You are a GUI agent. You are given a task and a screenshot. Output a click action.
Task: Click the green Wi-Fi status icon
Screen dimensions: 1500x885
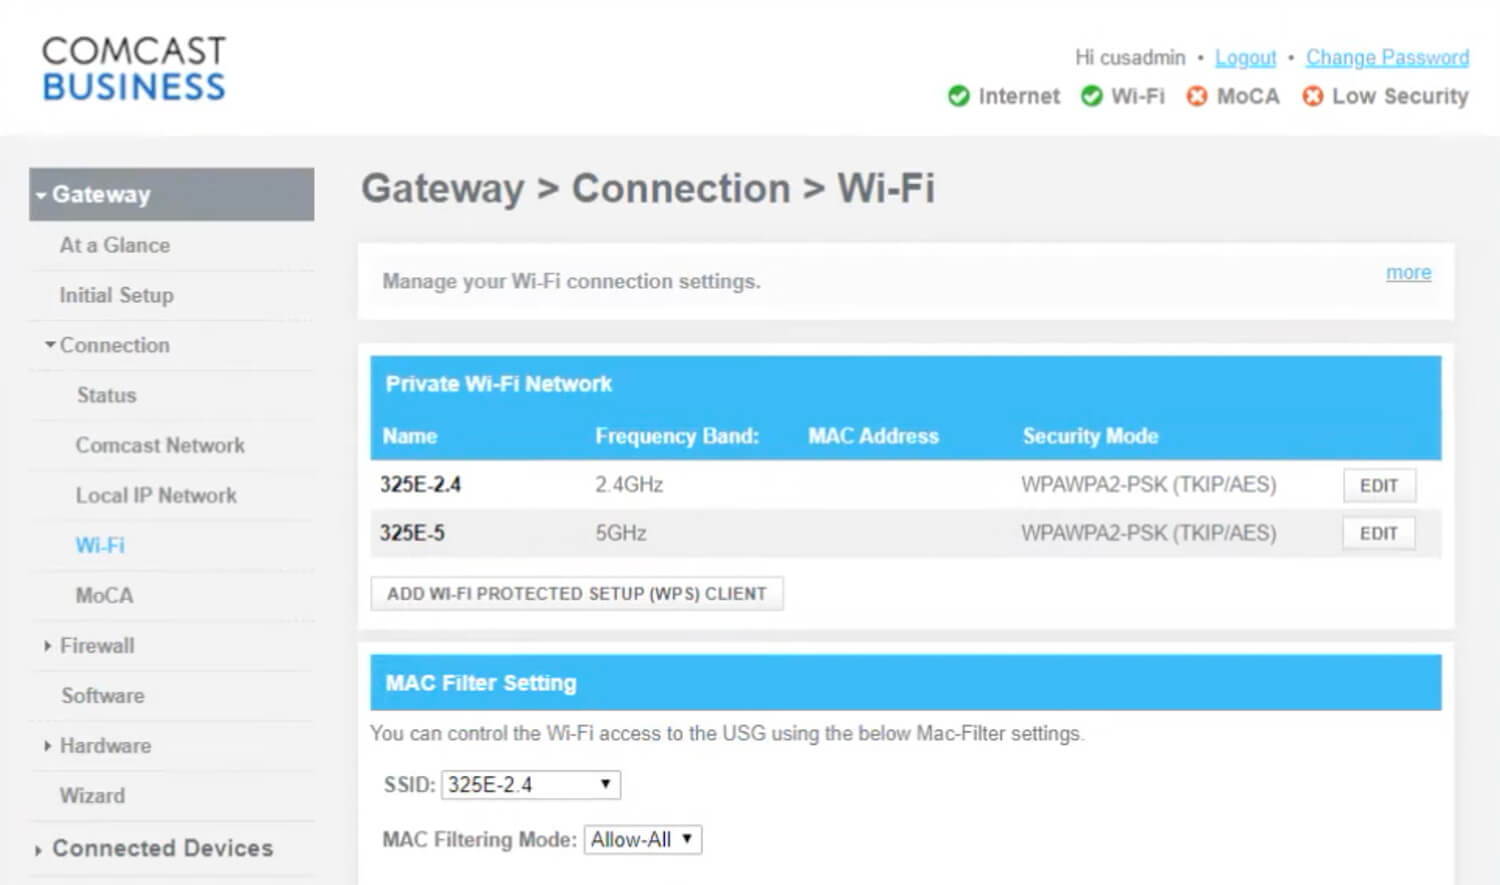1092,96
